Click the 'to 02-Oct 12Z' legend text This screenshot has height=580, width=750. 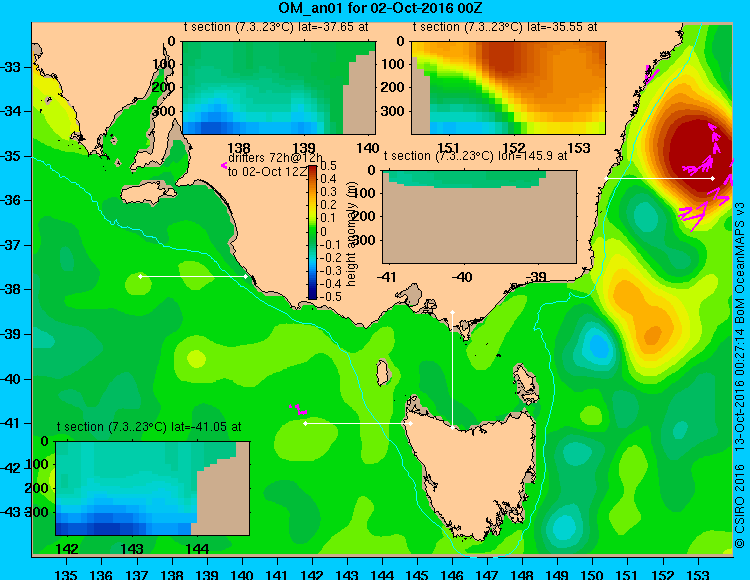(x=267, y=172)
